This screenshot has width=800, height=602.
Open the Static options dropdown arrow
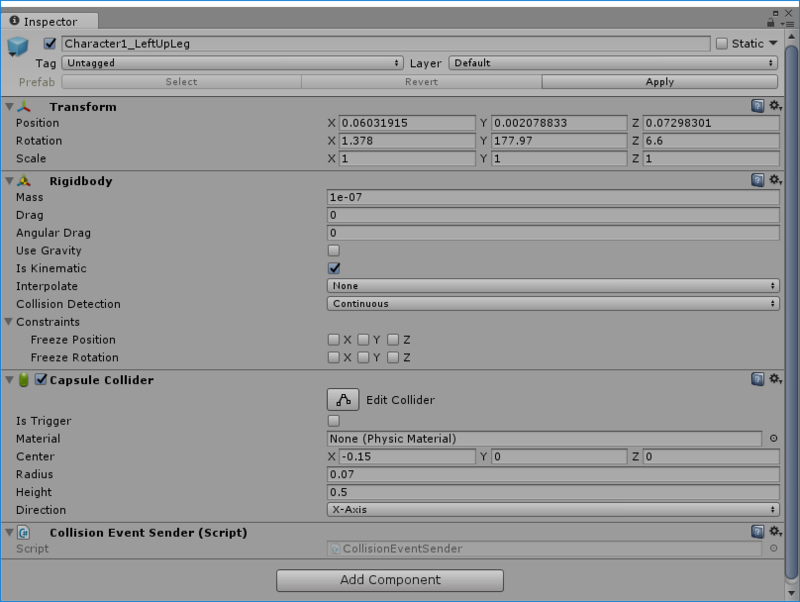[773, 43]
